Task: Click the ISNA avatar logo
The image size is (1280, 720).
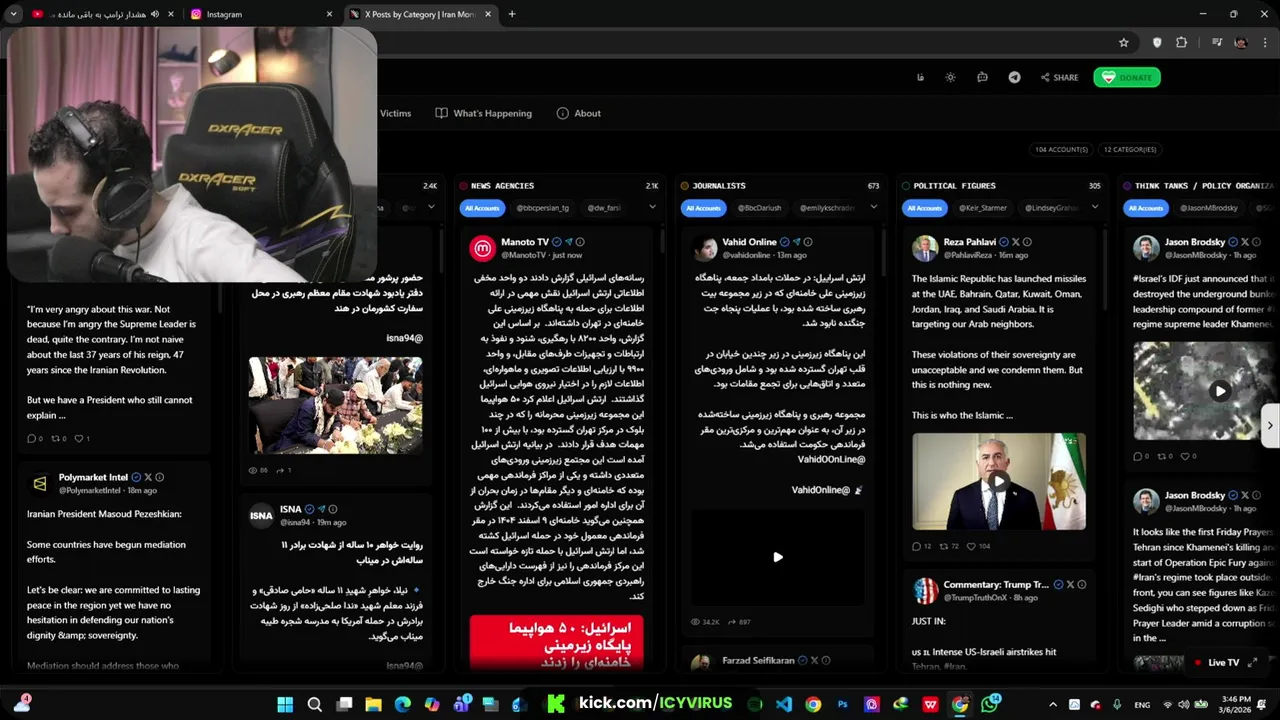Action: pyautogui.click(x=261, y=515)
